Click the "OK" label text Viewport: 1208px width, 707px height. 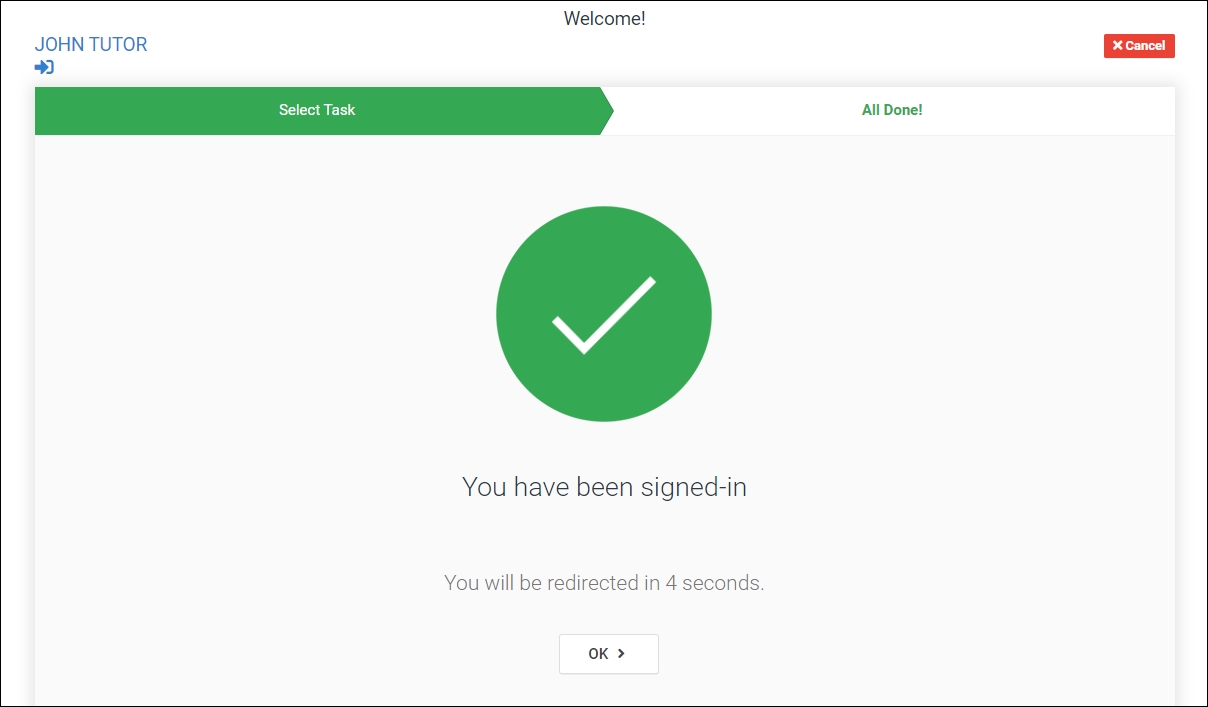click(598, 654)
